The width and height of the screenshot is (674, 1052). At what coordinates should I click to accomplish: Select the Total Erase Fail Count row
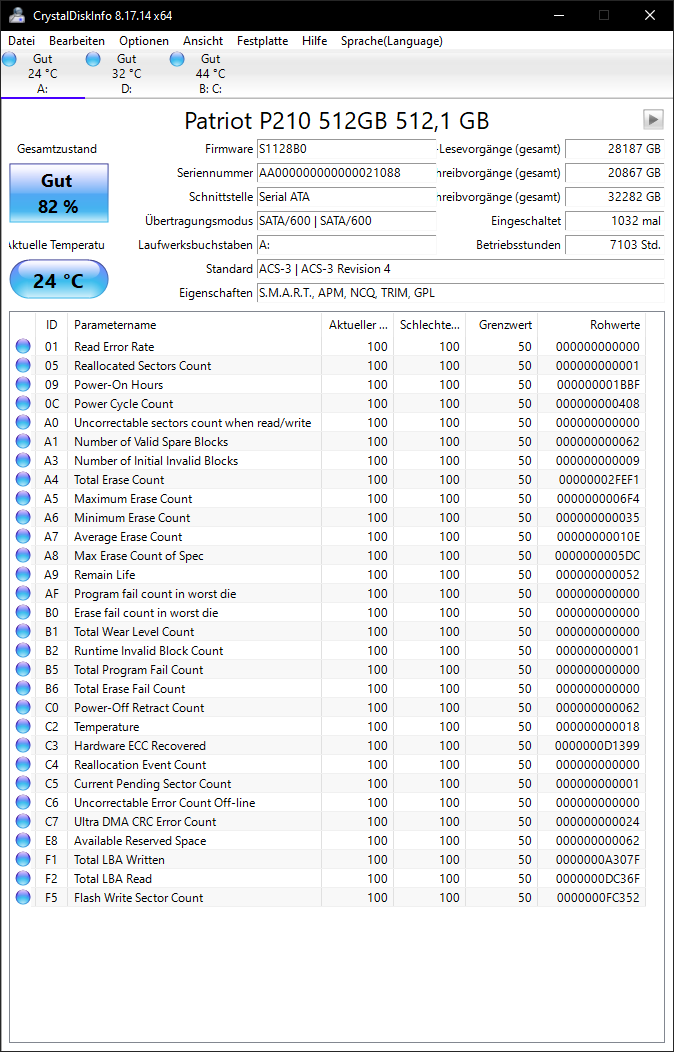[x=328, y=689]
